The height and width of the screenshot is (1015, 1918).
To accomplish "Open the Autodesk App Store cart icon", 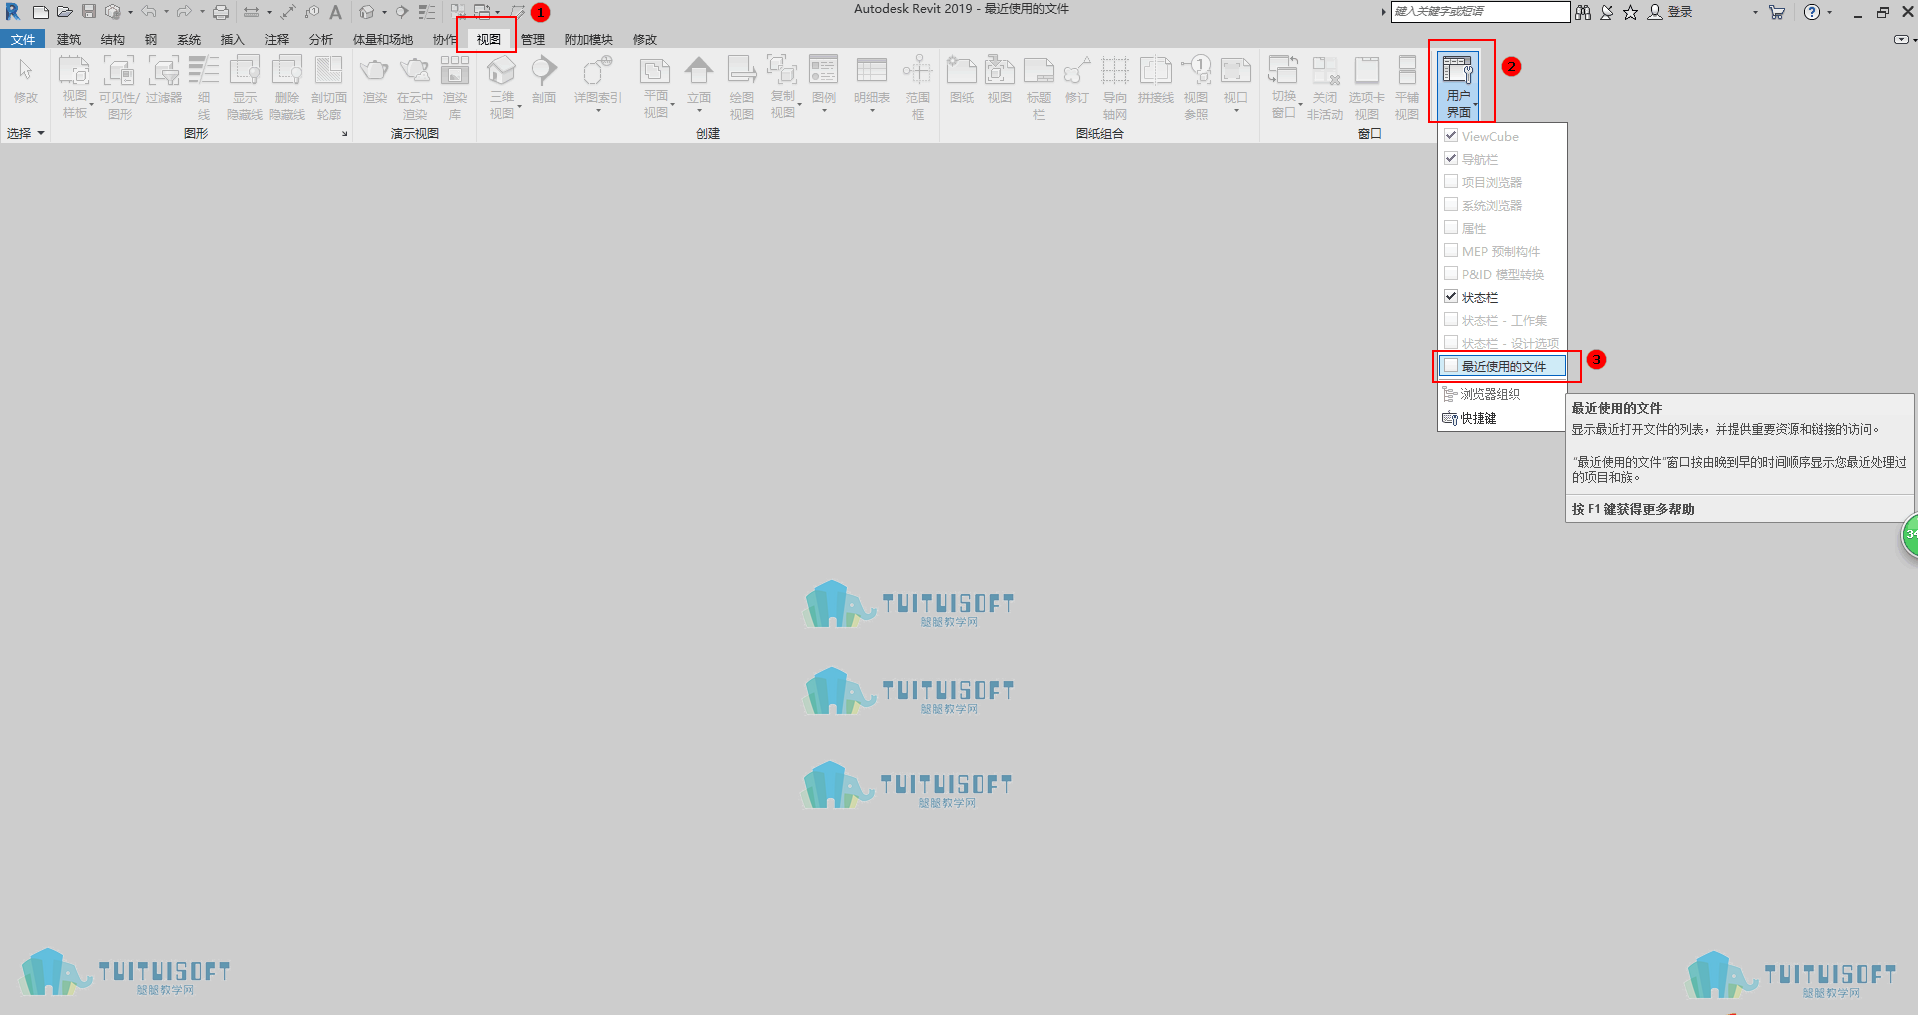I will coord(1777,12).
